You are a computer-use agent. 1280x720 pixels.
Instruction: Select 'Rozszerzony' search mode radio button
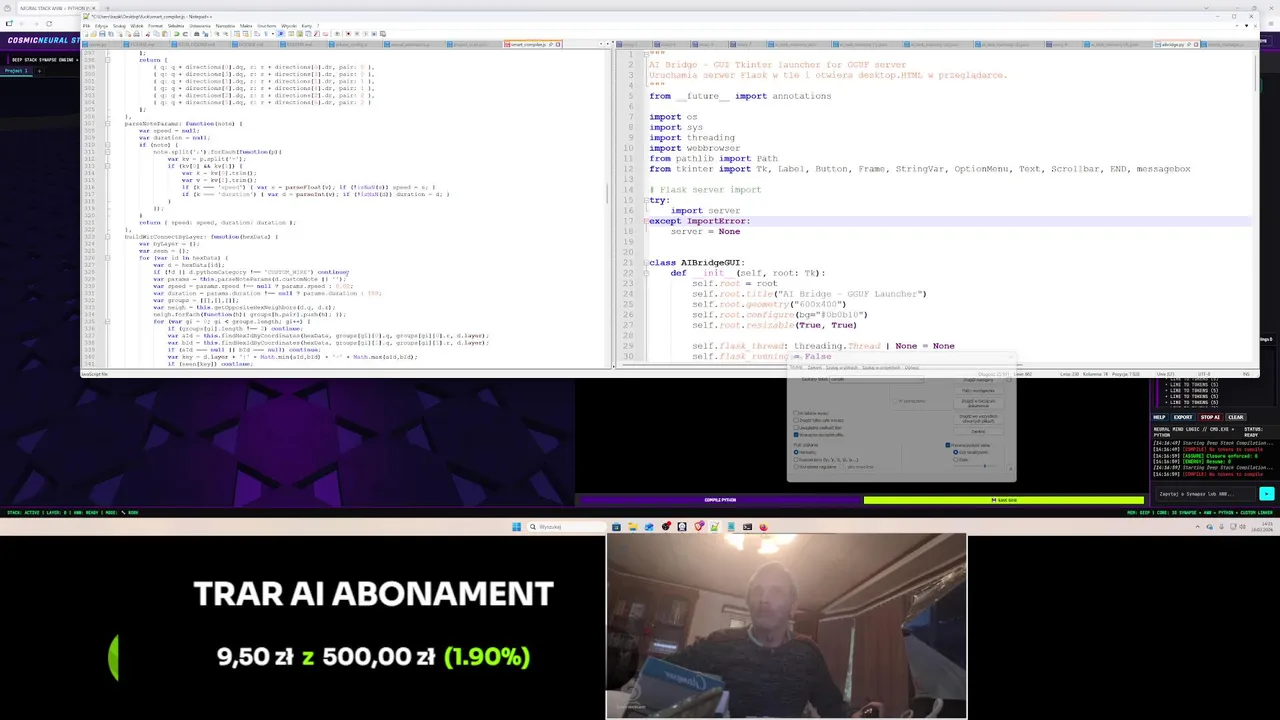[796, 460]
